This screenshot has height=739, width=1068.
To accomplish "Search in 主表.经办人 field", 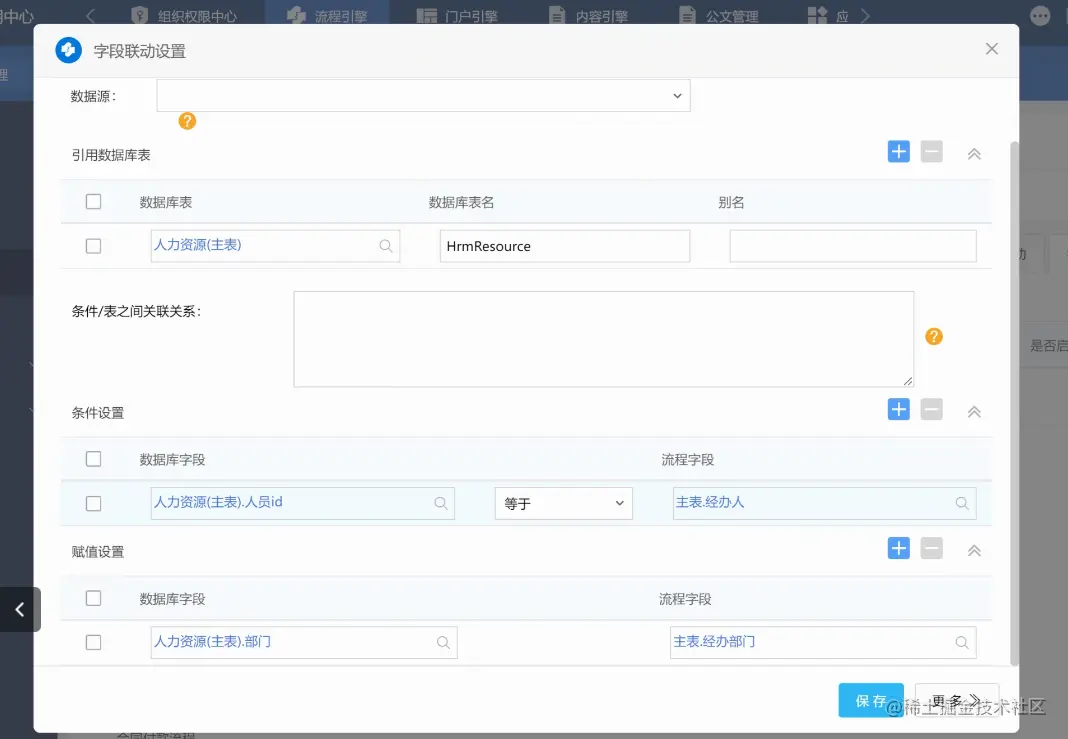I will click(x=962, y=503).
